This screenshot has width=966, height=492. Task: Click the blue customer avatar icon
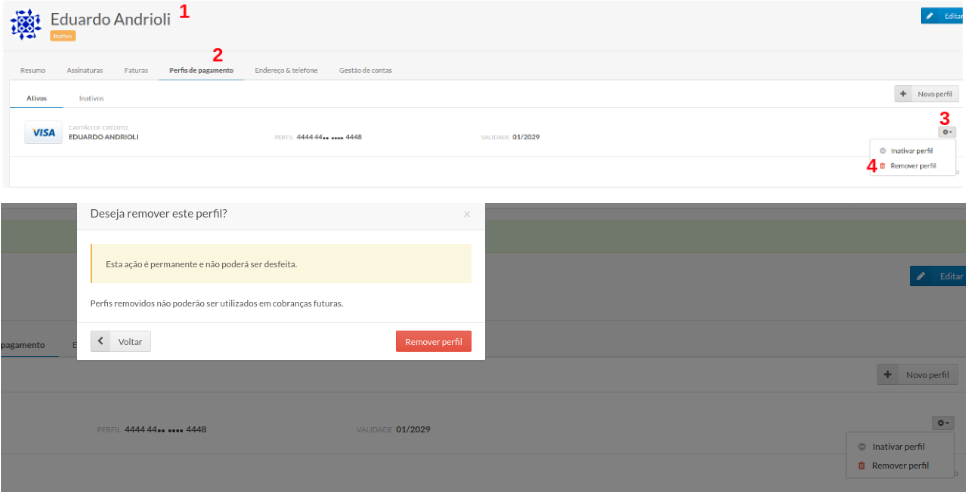(x=25, y=24)
